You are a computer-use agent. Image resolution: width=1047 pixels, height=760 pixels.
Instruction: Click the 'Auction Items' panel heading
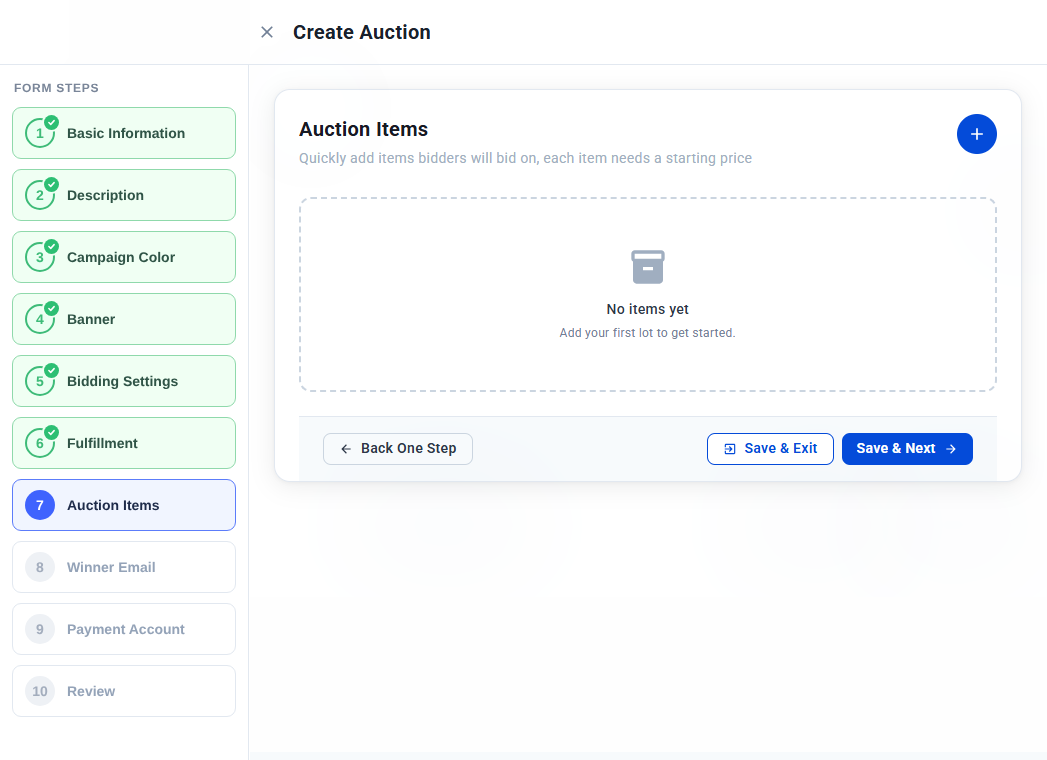click(x=363, y=129)
